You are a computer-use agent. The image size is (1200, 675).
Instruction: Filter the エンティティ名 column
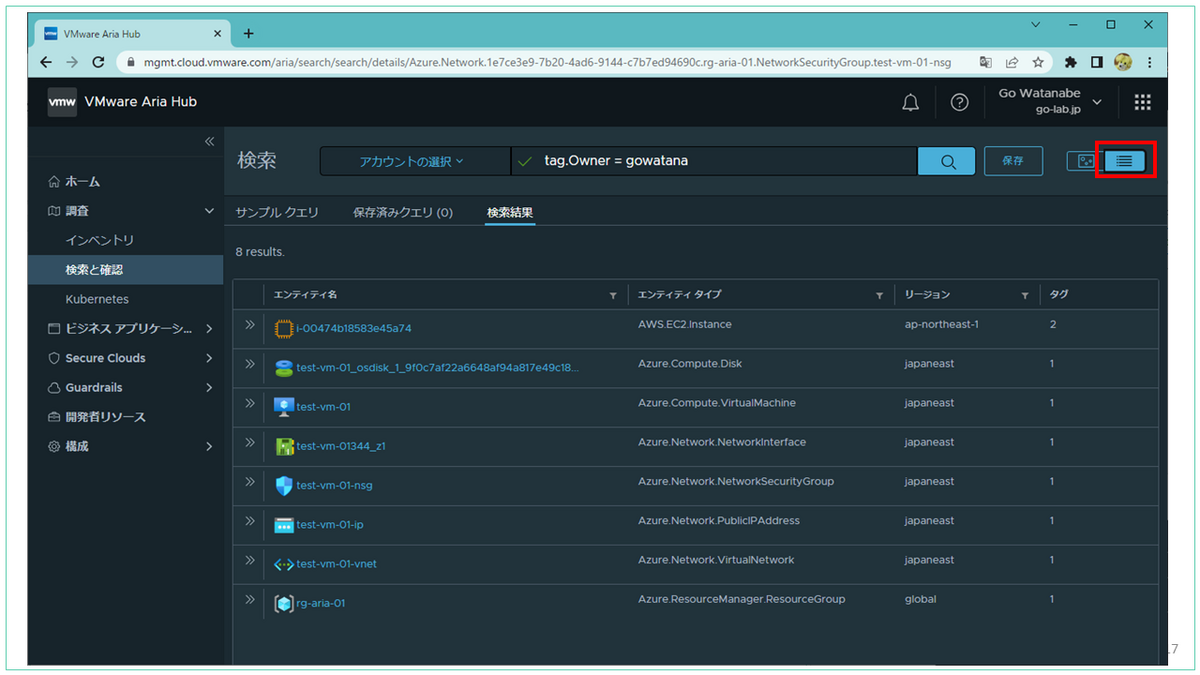click(x=613, y=296)
